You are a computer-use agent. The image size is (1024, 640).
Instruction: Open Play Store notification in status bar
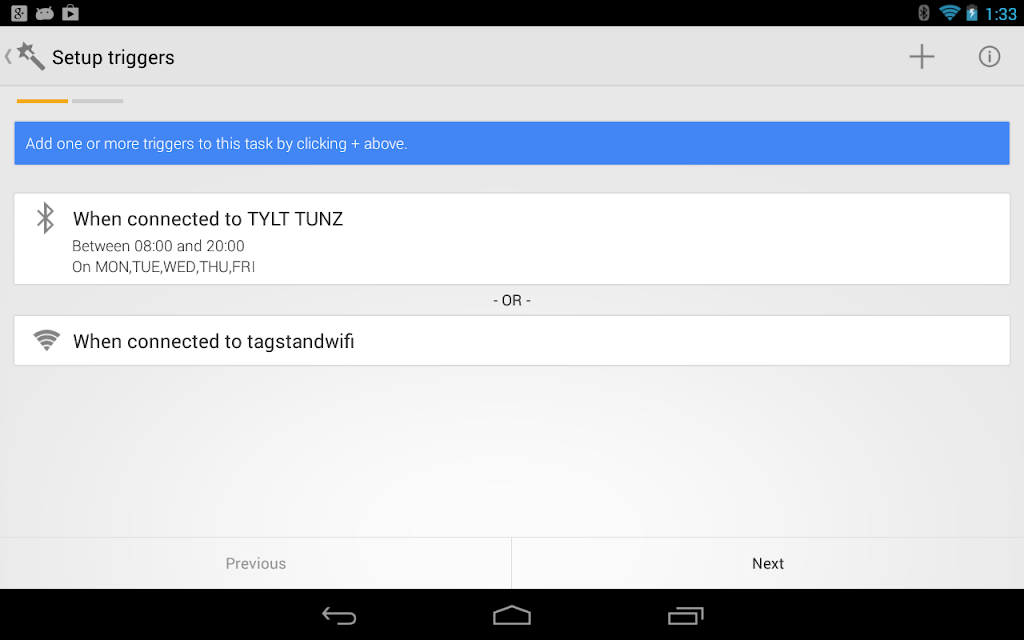[71, 12]
